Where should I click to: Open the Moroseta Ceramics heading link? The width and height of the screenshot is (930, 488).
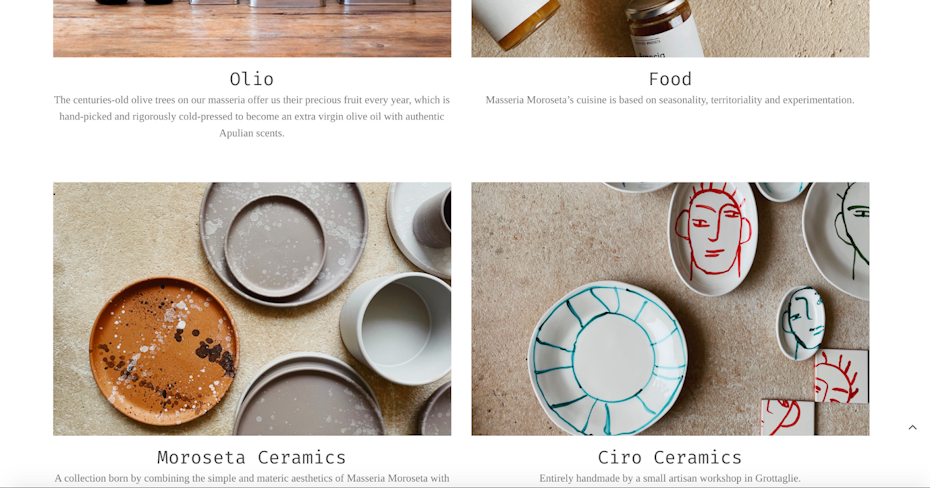coord(251,457)
